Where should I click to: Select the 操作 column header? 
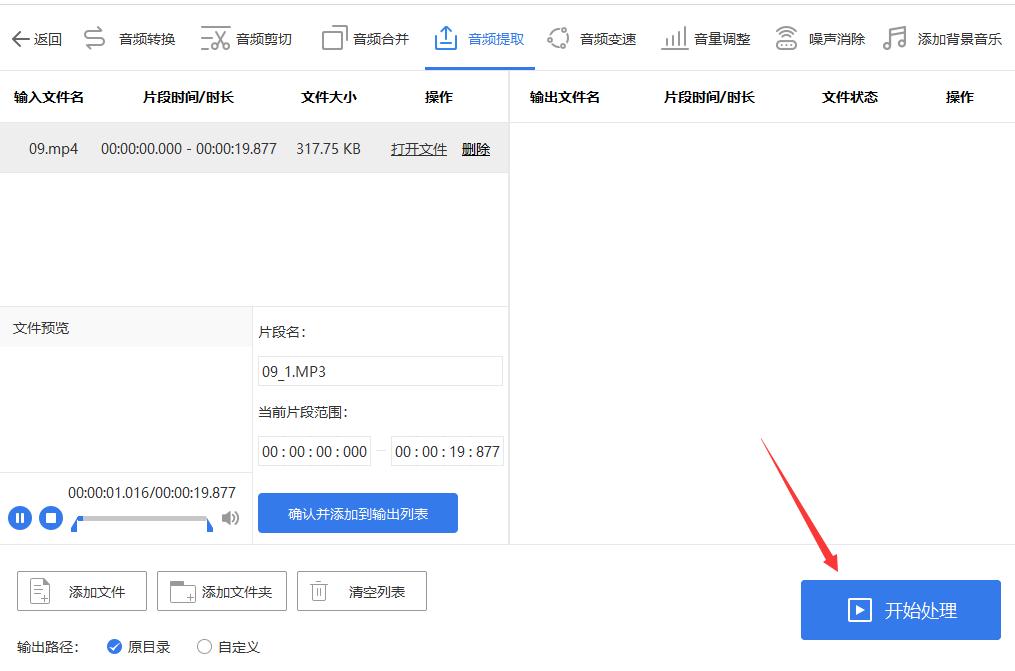[438, 96]
